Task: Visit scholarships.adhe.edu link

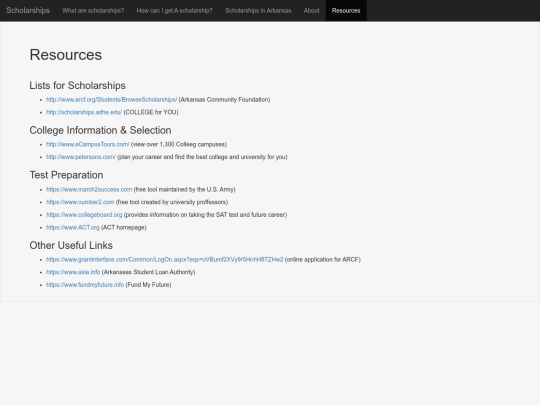Action: coord(84,112)
